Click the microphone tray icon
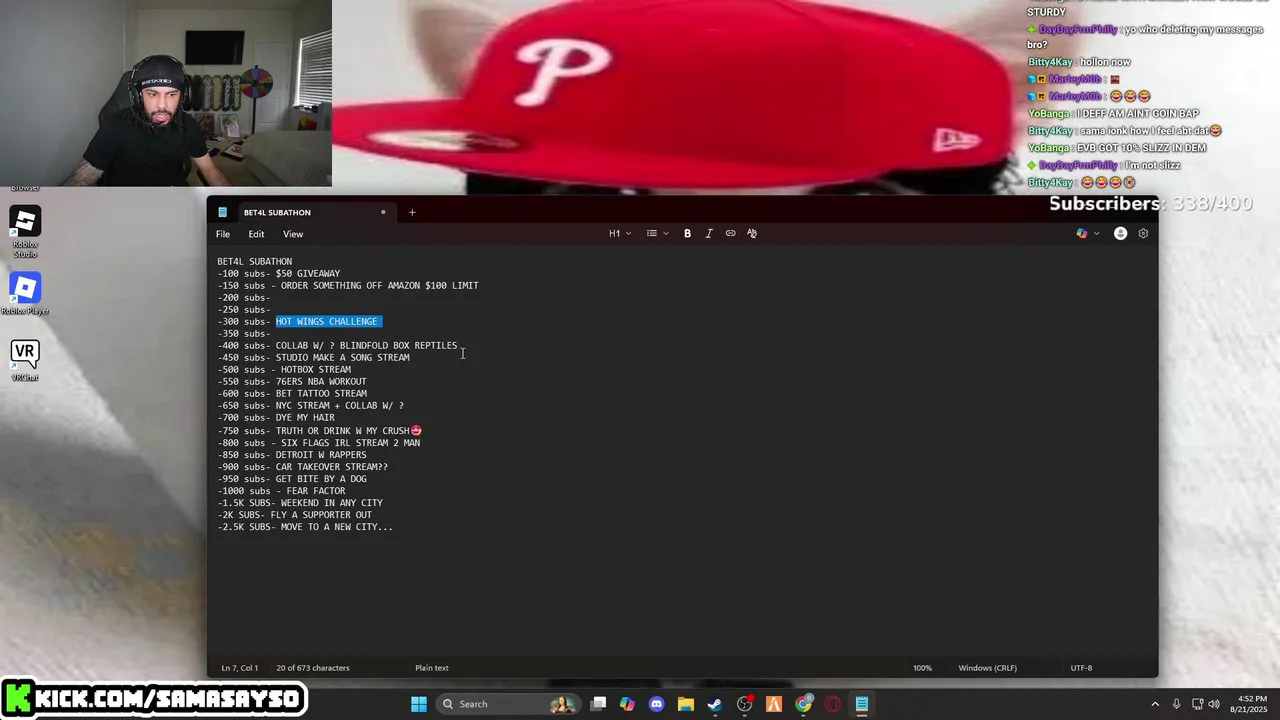Image resolution: width=1280 pixels, height=720 pixels. [1176, 704]
